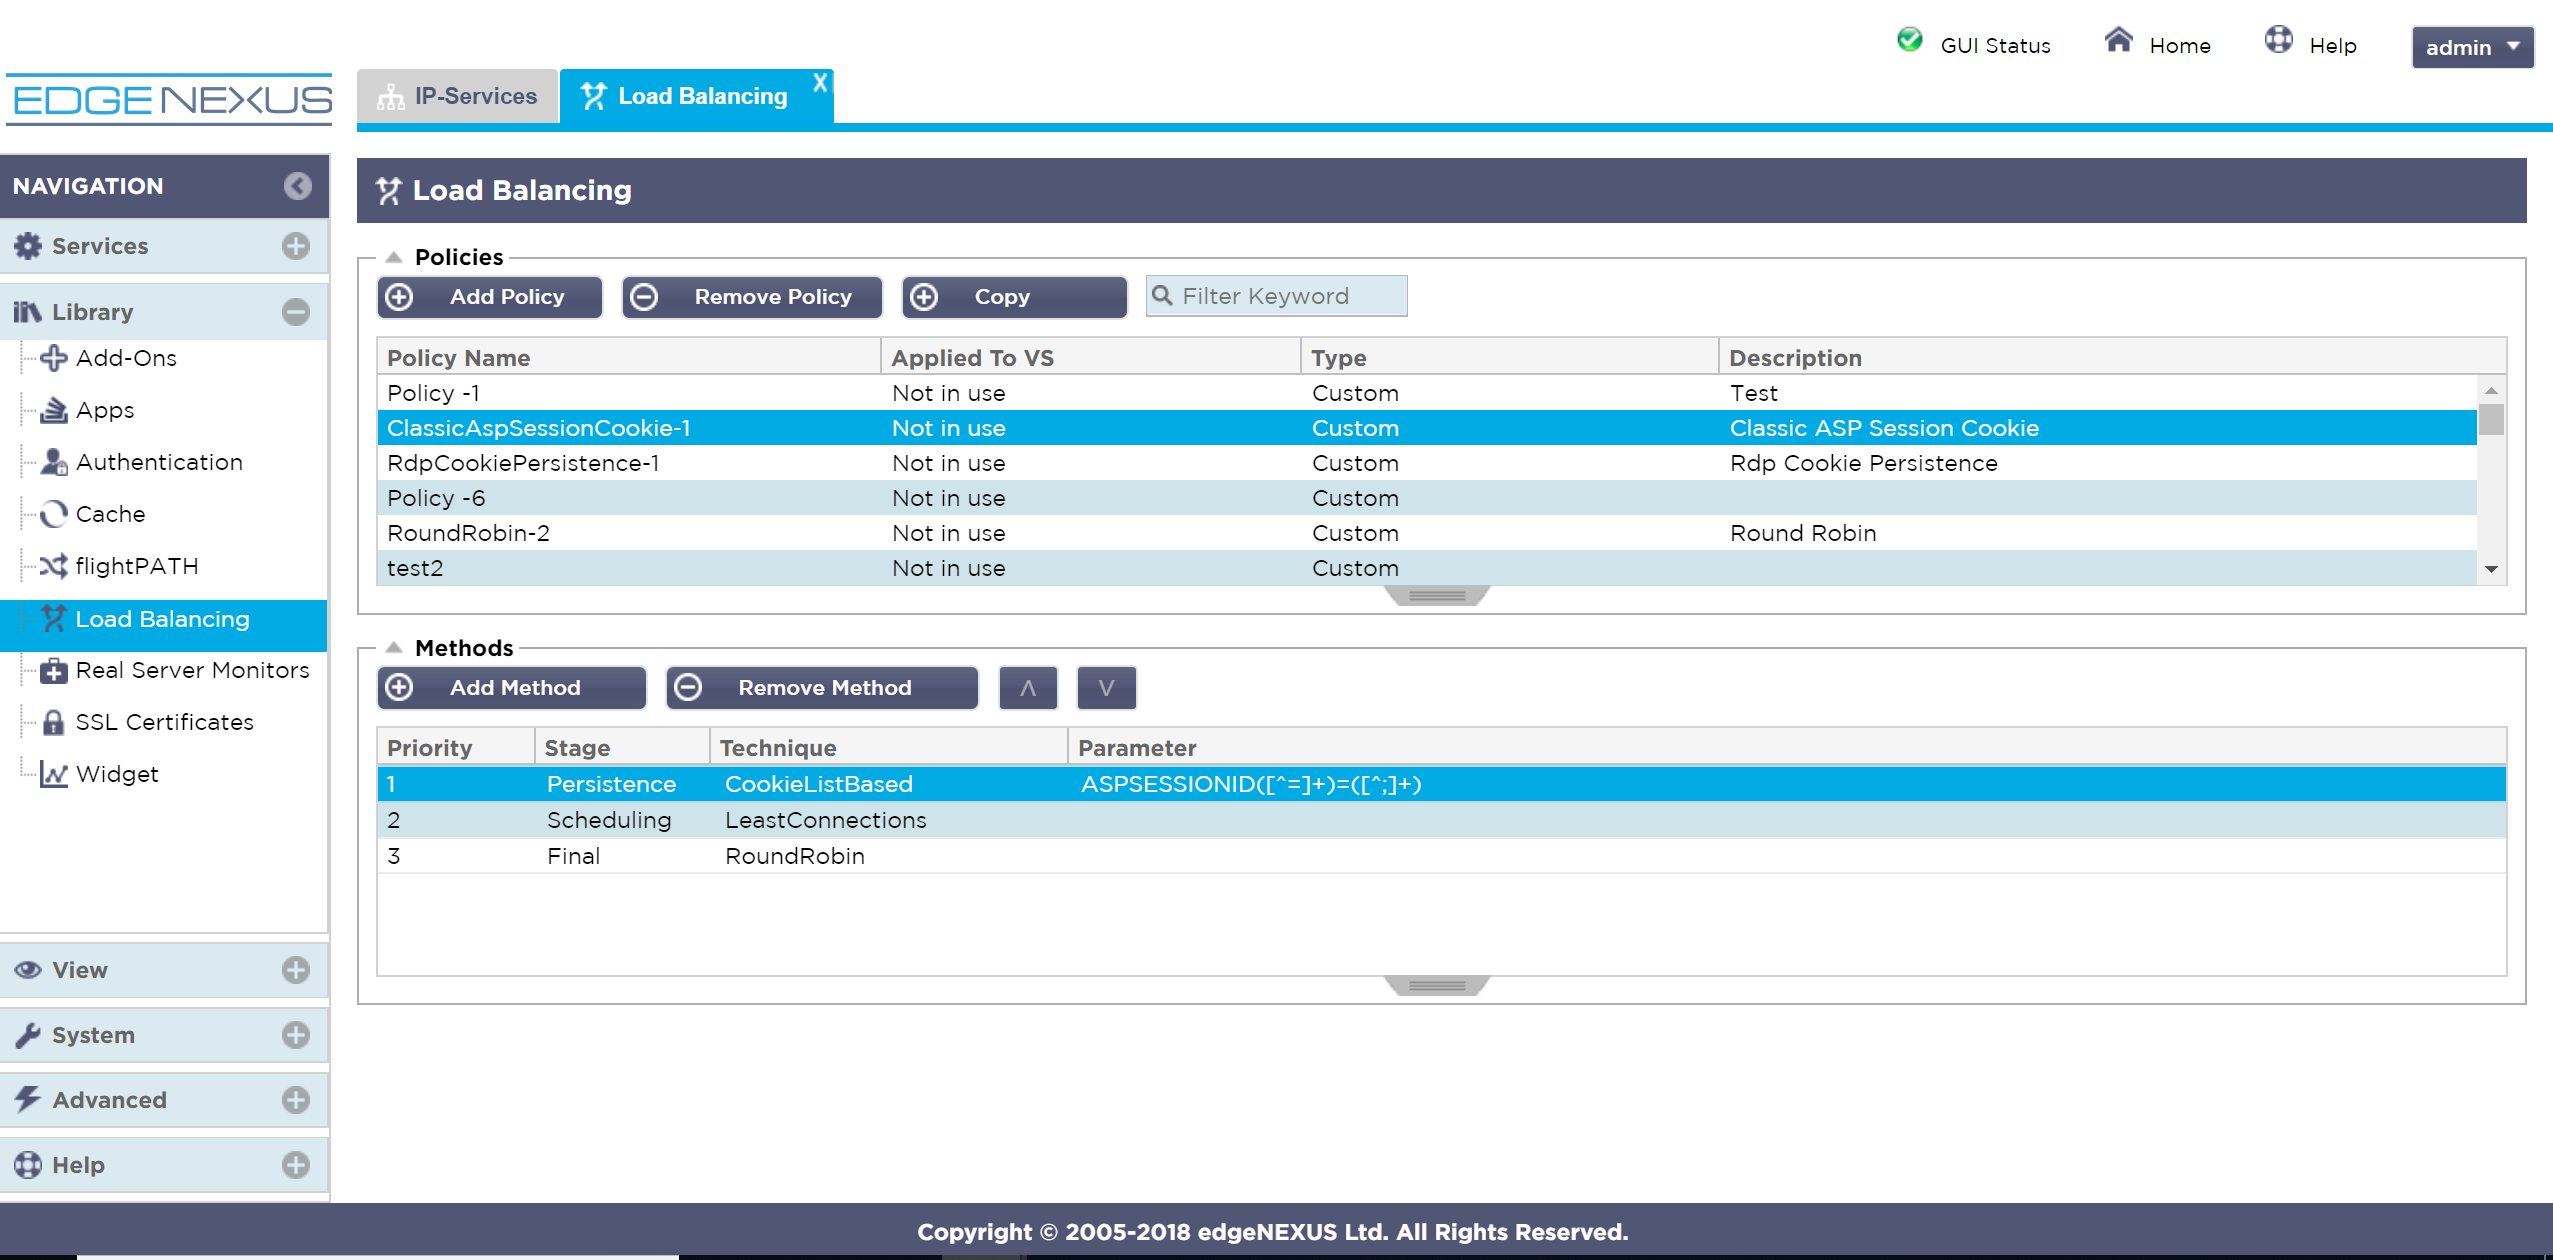Expand the View section plus icon
The height and width of the screenshot is (1260, 2553).
click(295, 970)
